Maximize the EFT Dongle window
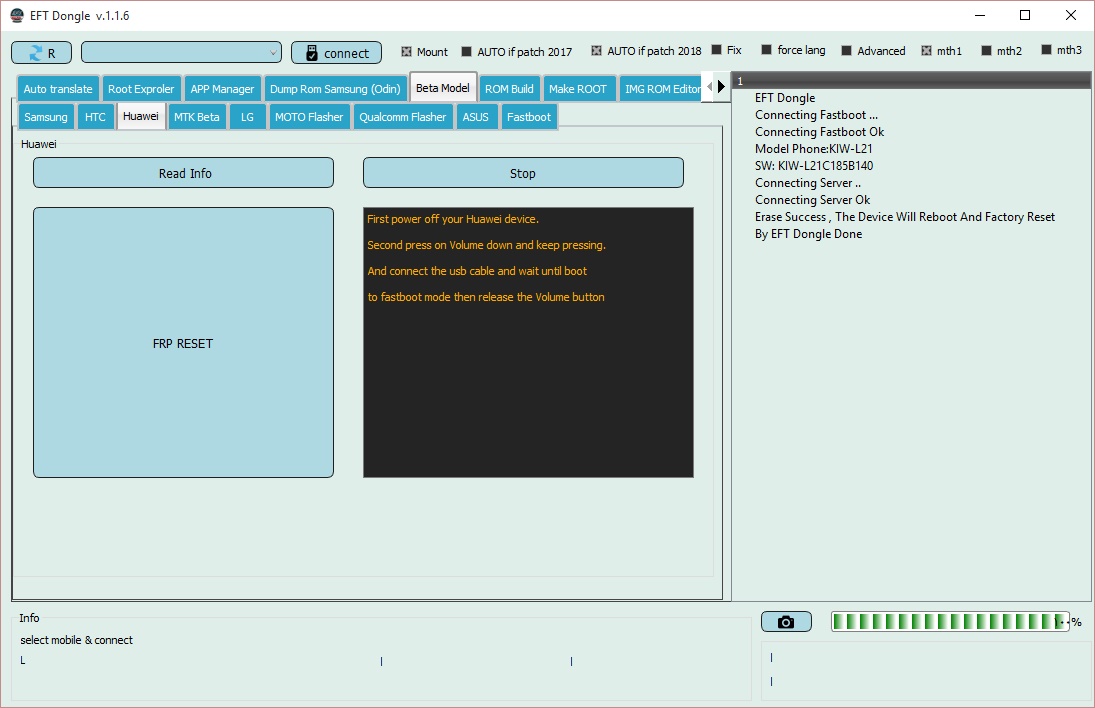This screenshot has width=1095, height=708. pos(1025,15)
